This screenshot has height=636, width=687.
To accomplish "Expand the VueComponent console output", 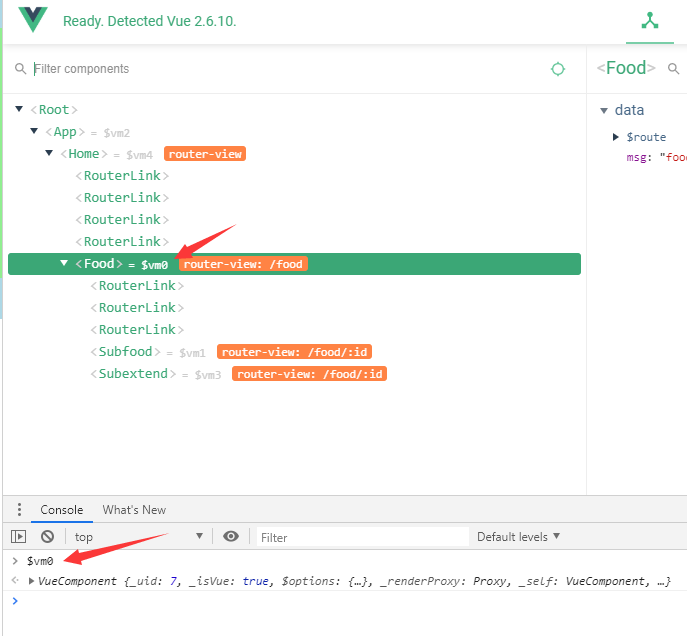I will tap(31, 581).
